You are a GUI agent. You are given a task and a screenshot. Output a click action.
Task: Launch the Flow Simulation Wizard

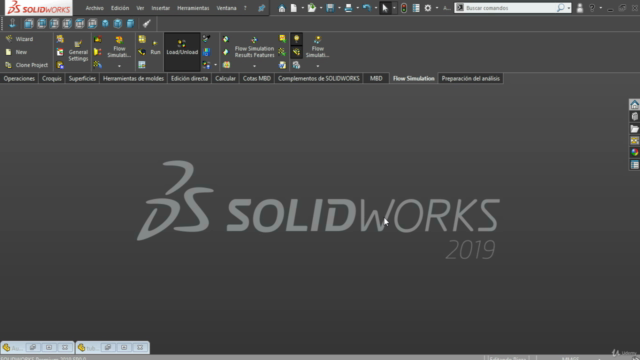19,39
